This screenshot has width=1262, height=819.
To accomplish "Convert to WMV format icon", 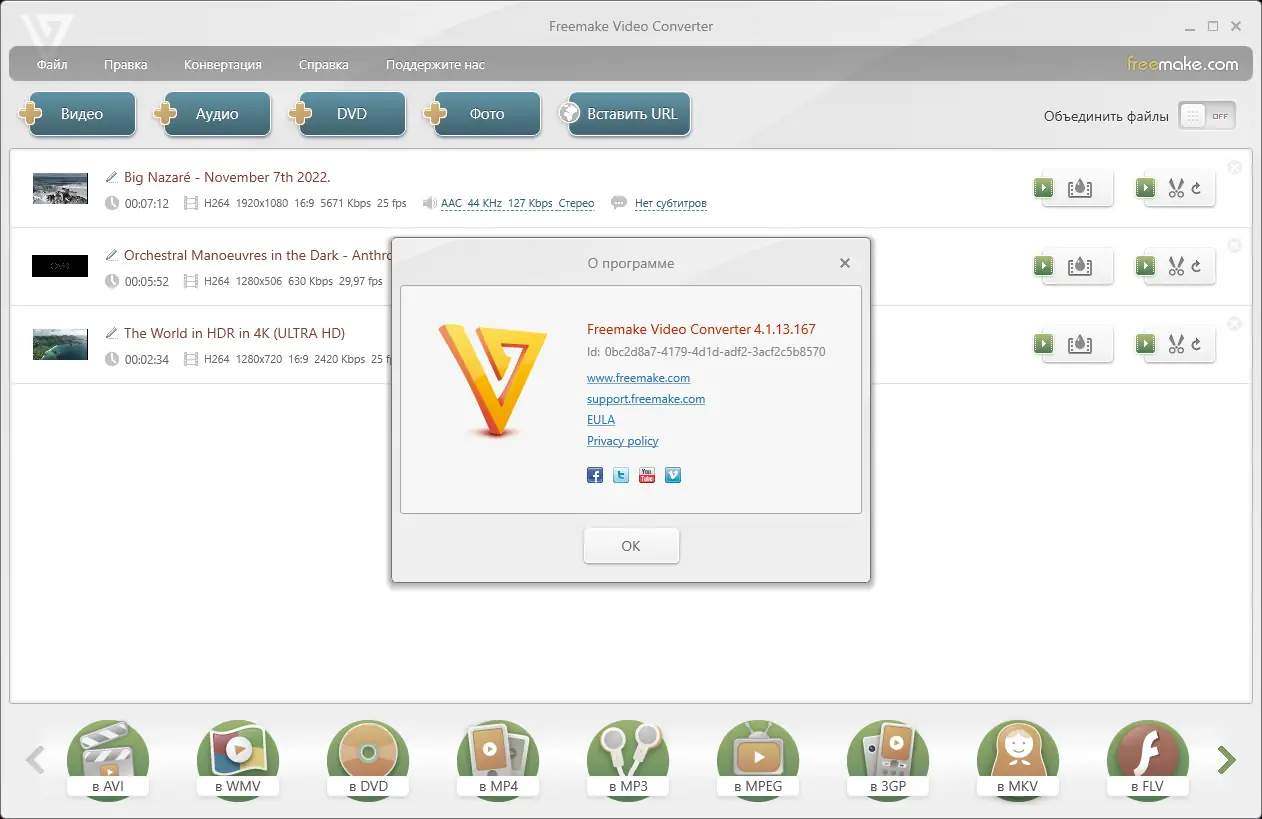I will click(x=238, y=761).
